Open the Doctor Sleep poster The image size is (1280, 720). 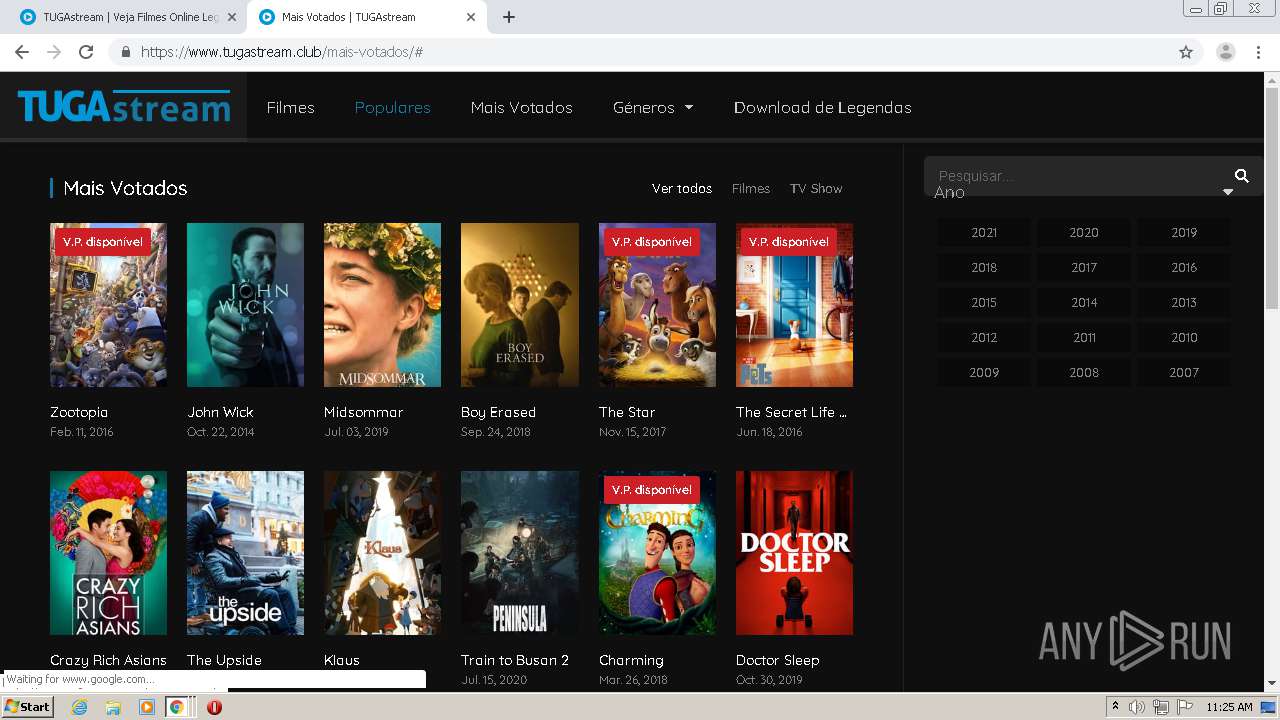coord(794,553)
